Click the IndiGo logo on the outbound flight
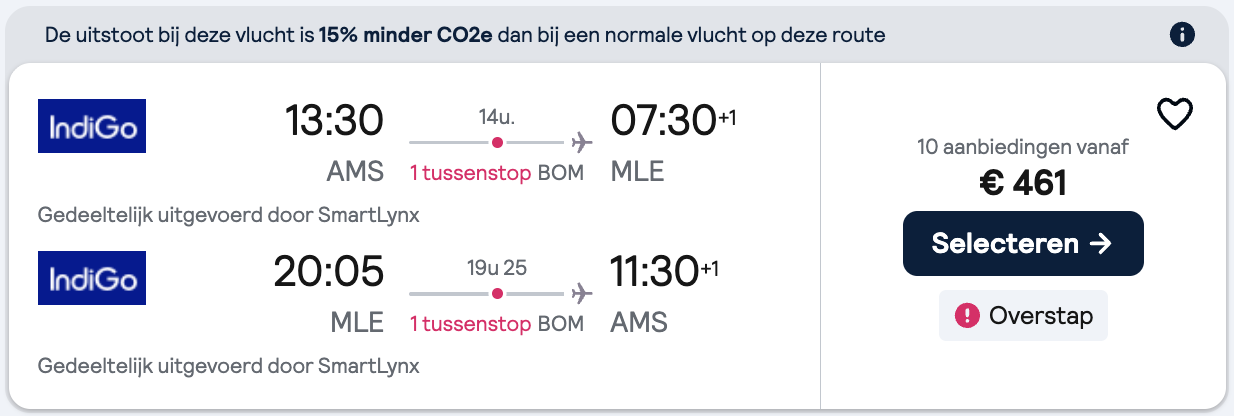1234x416 pixels. [92, 126]
